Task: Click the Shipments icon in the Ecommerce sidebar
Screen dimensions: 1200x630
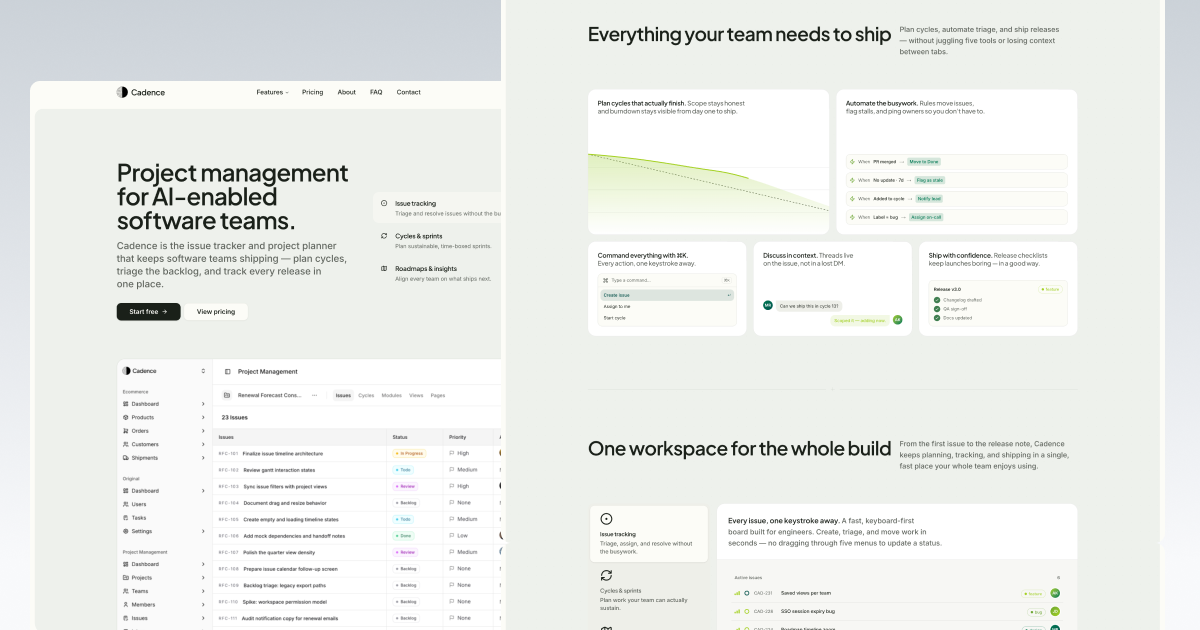Action: pos(126,458)
